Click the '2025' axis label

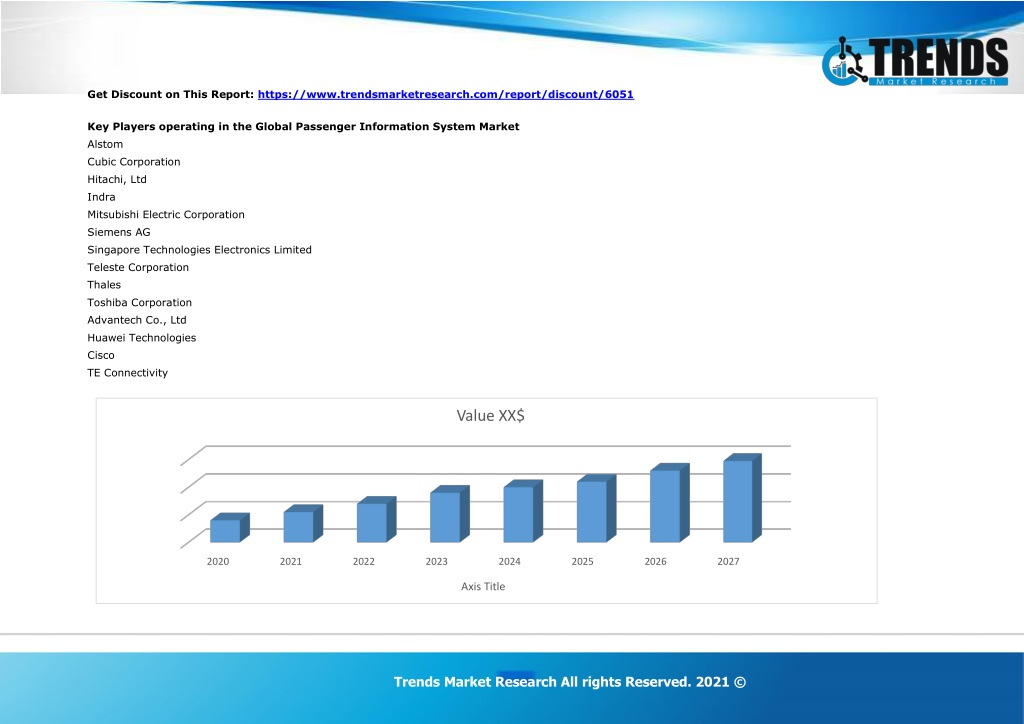click(583, 562)
